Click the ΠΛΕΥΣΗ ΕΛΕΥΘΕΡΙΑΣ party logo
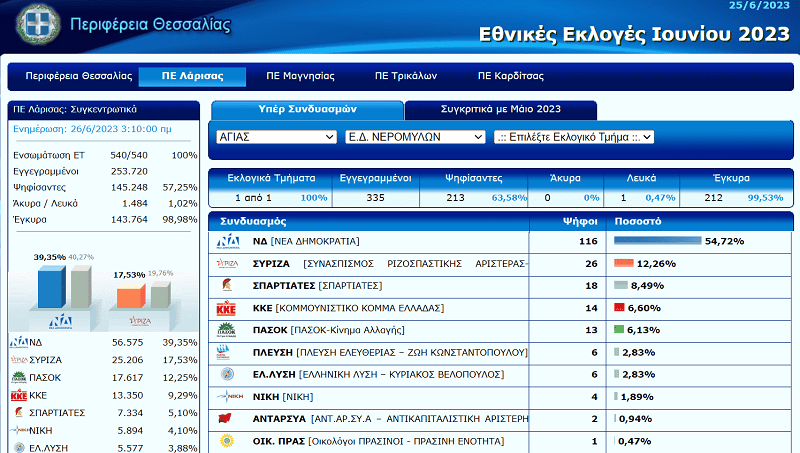This screenshot has width=800, height=453. tap(223, 352)
